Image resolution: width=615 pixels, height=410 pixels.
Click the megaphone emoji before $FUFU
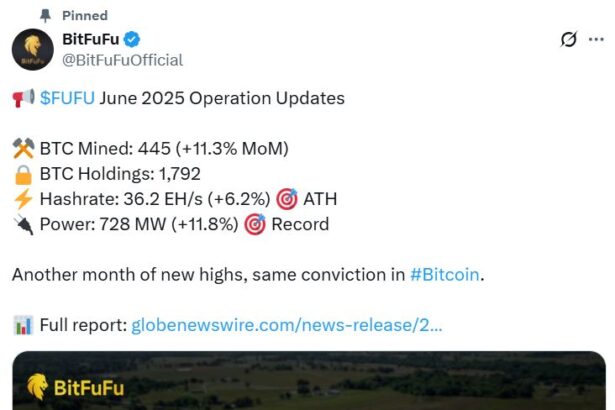point(23,98)
